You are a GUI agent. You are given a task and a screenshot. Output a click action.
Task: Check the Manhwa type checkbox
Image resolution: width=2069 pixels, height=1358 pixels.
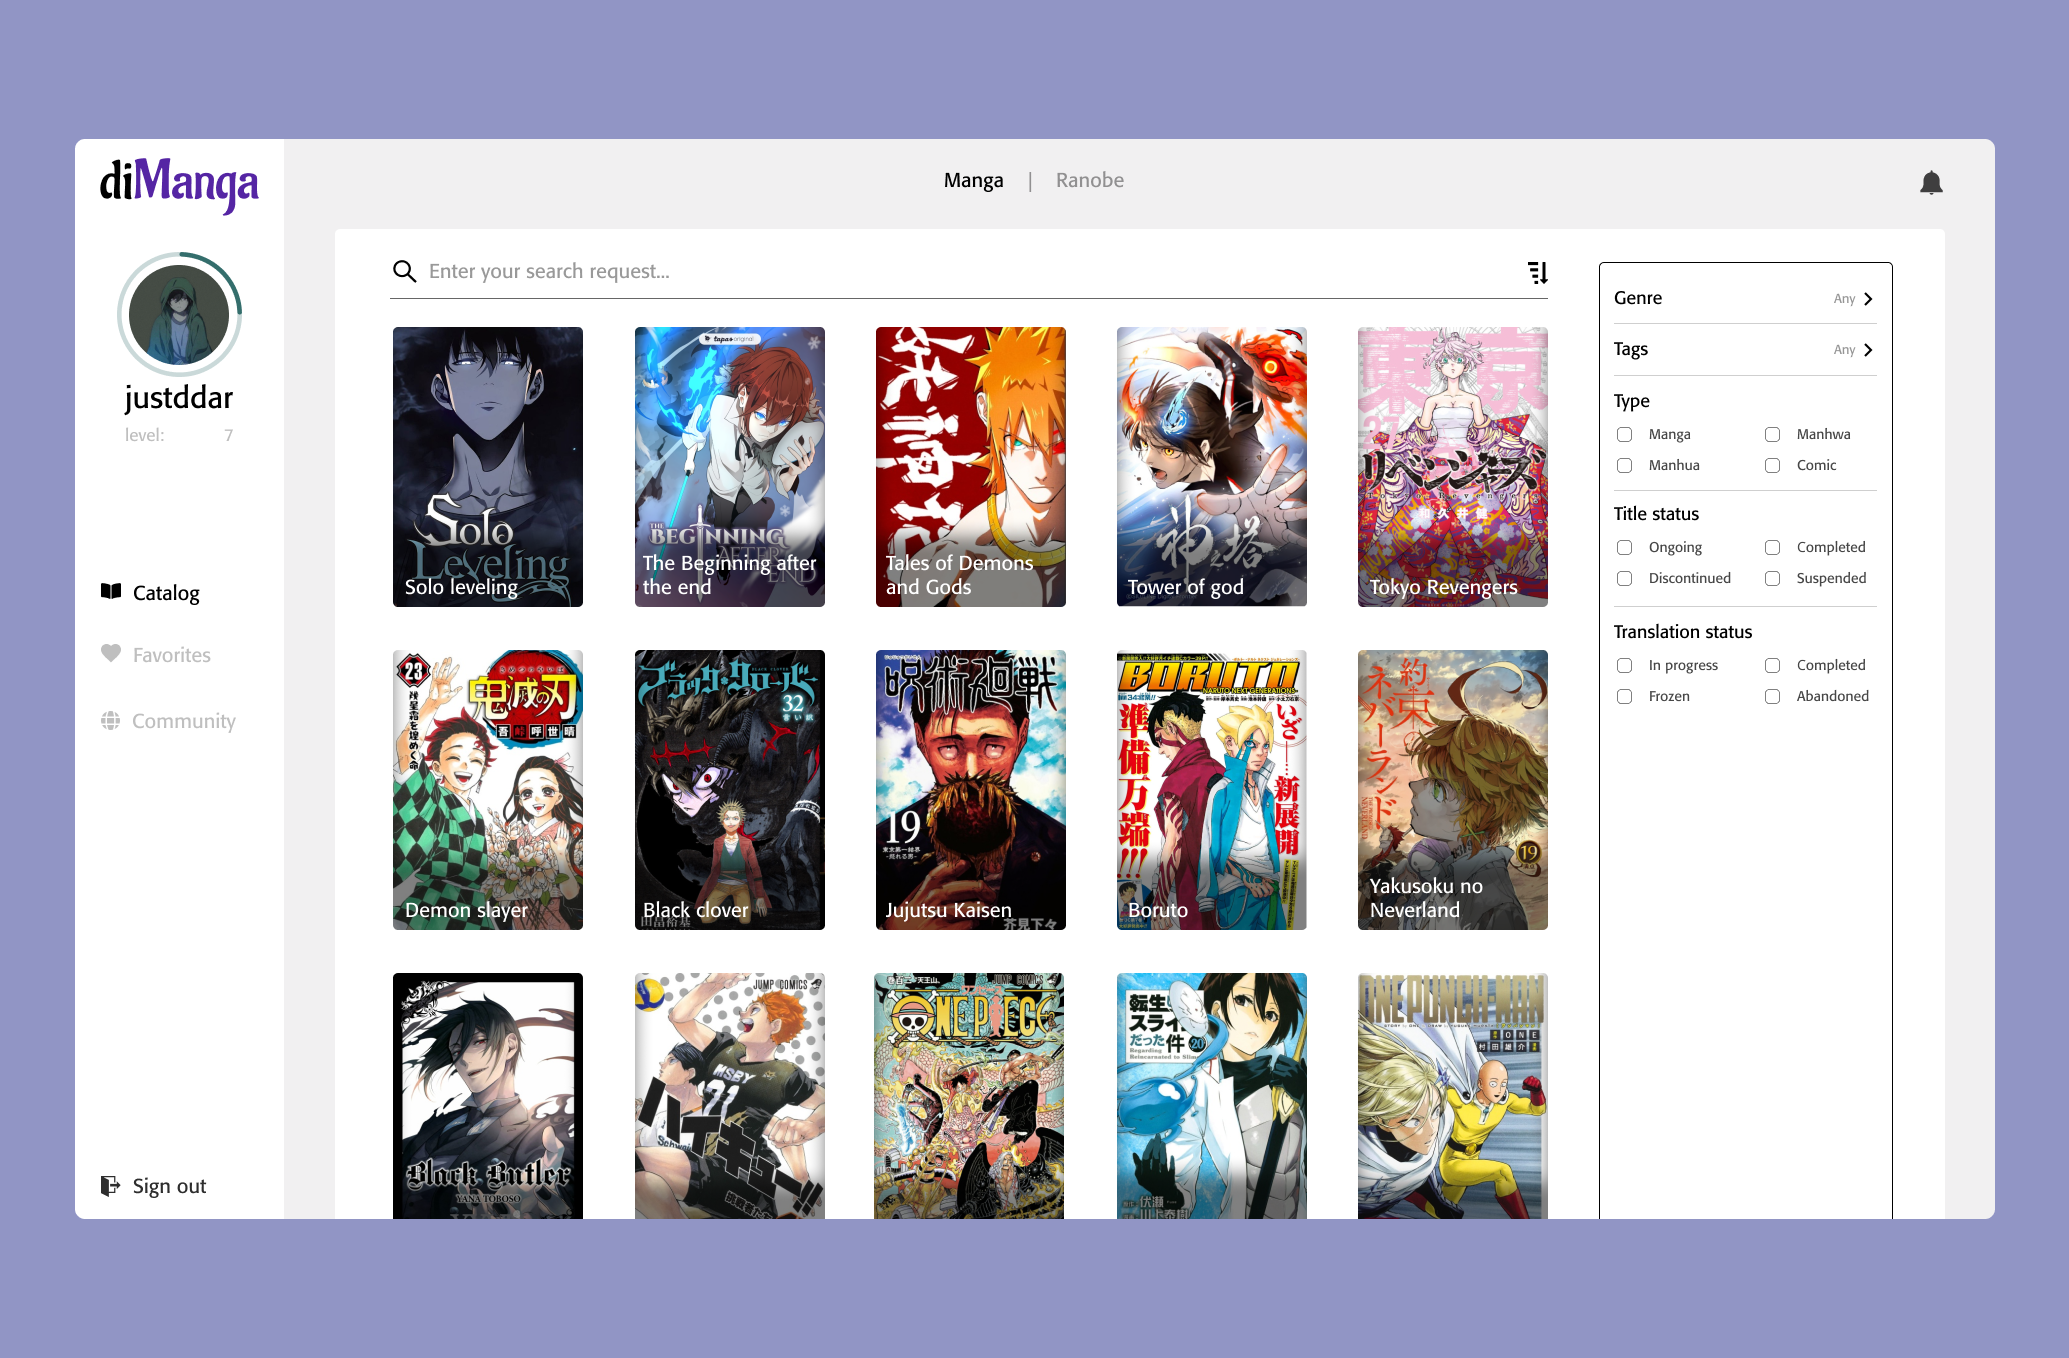point(1772,434)
